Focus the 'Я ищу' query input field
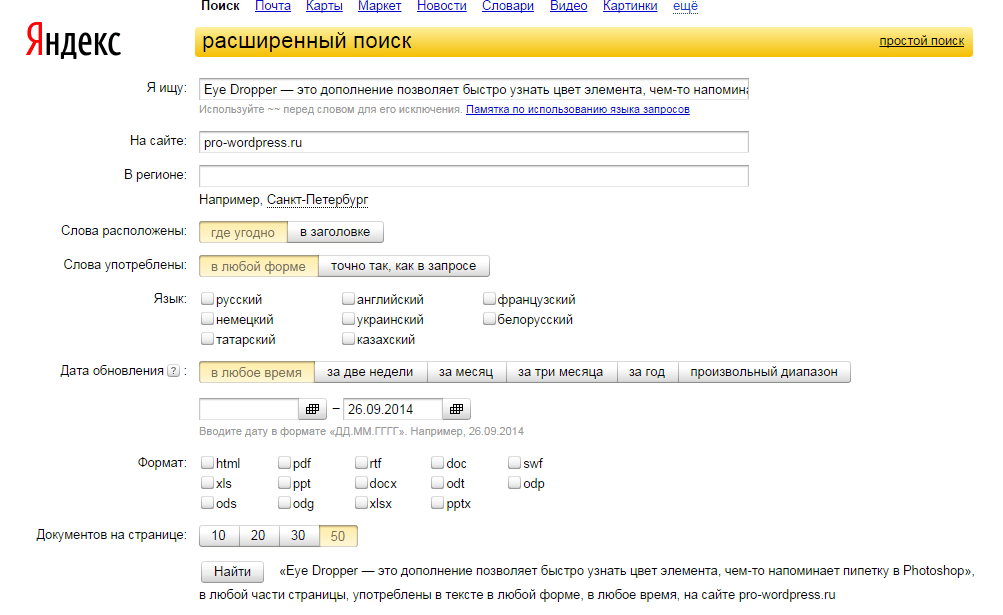This screenshot has height=615, width=1003. click(474, 90)
